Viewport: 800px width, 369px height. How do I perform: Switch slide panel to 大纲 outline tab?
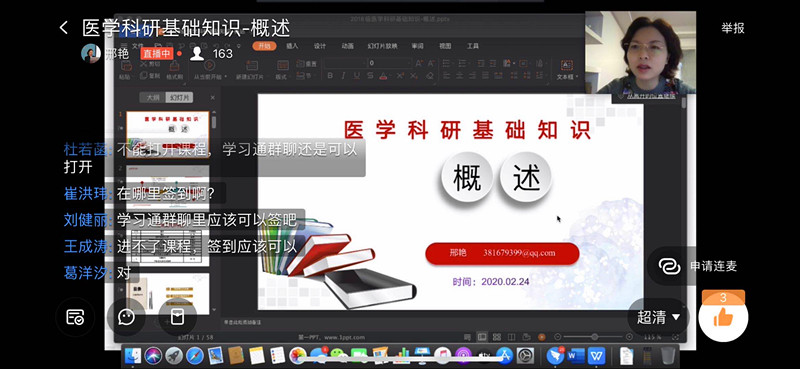[x=153, y=97]
